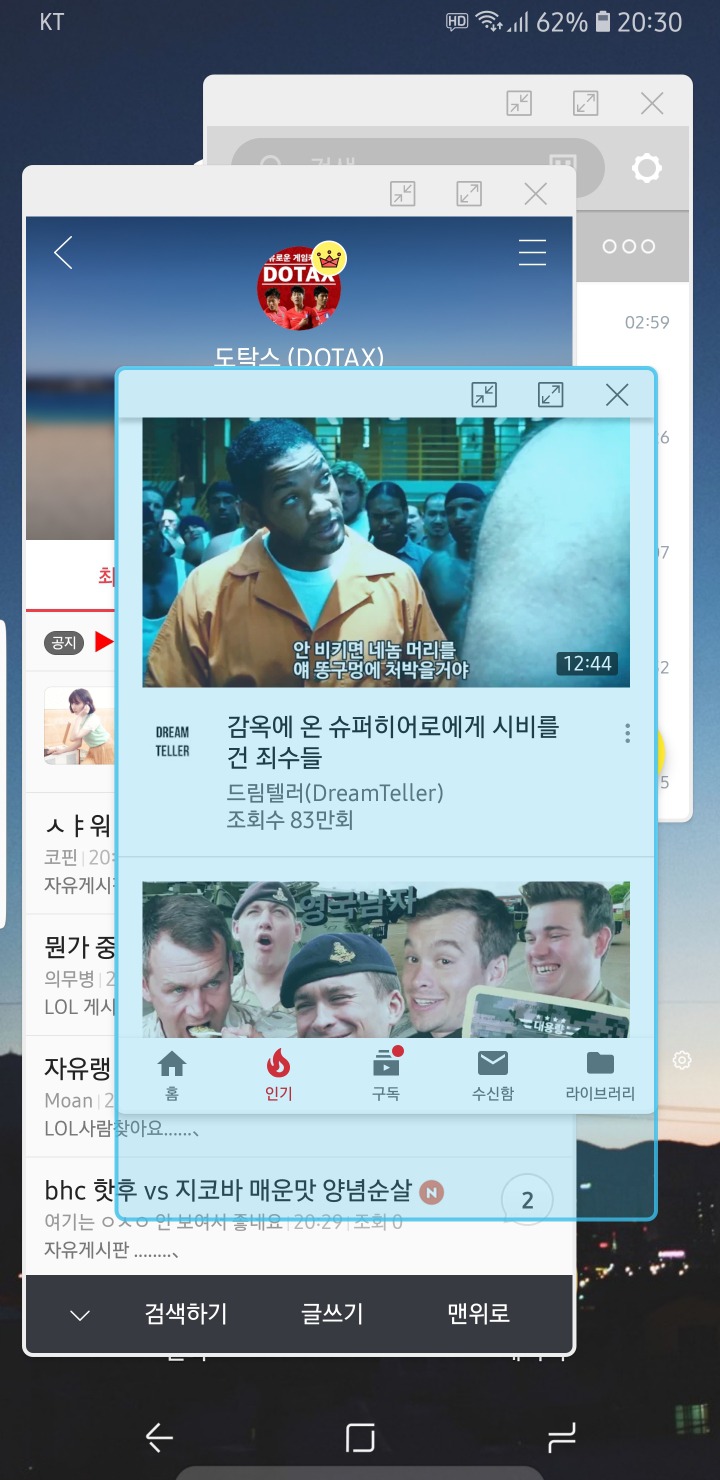This screenshot has width=720, height=1480.
Task: Open the hamburger menu in DOTAX cafe
Action: click(532, 253)
